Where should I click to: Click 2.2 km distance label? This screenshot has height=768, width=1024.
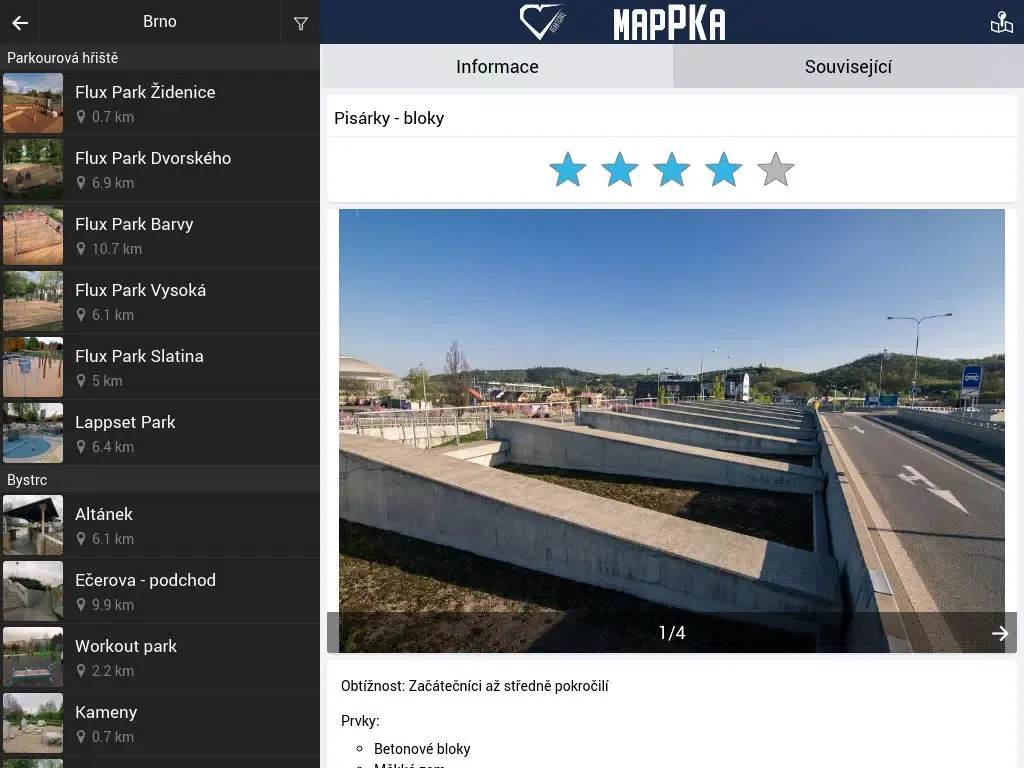coord(112,671)
